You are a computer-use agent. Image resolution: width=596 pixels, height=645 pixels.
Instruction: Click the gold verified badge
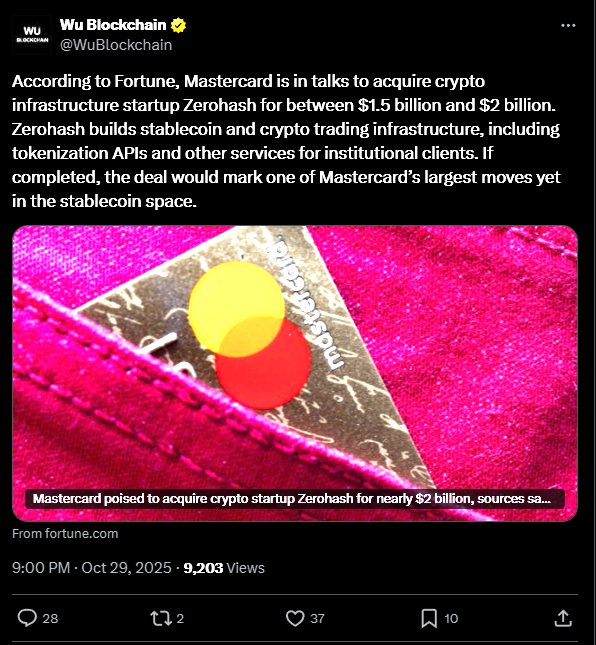[x=179, y=25]
